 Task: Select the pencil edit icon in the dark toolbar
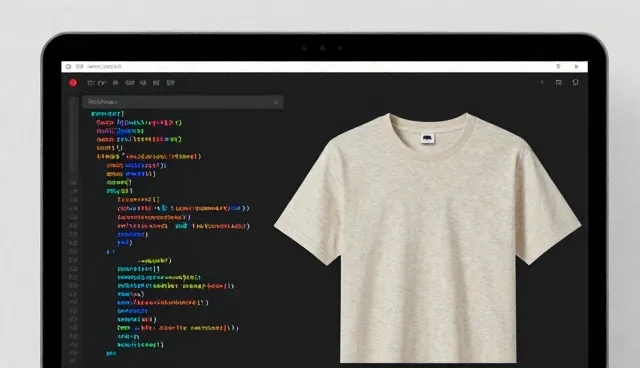[x=542, y=82]
